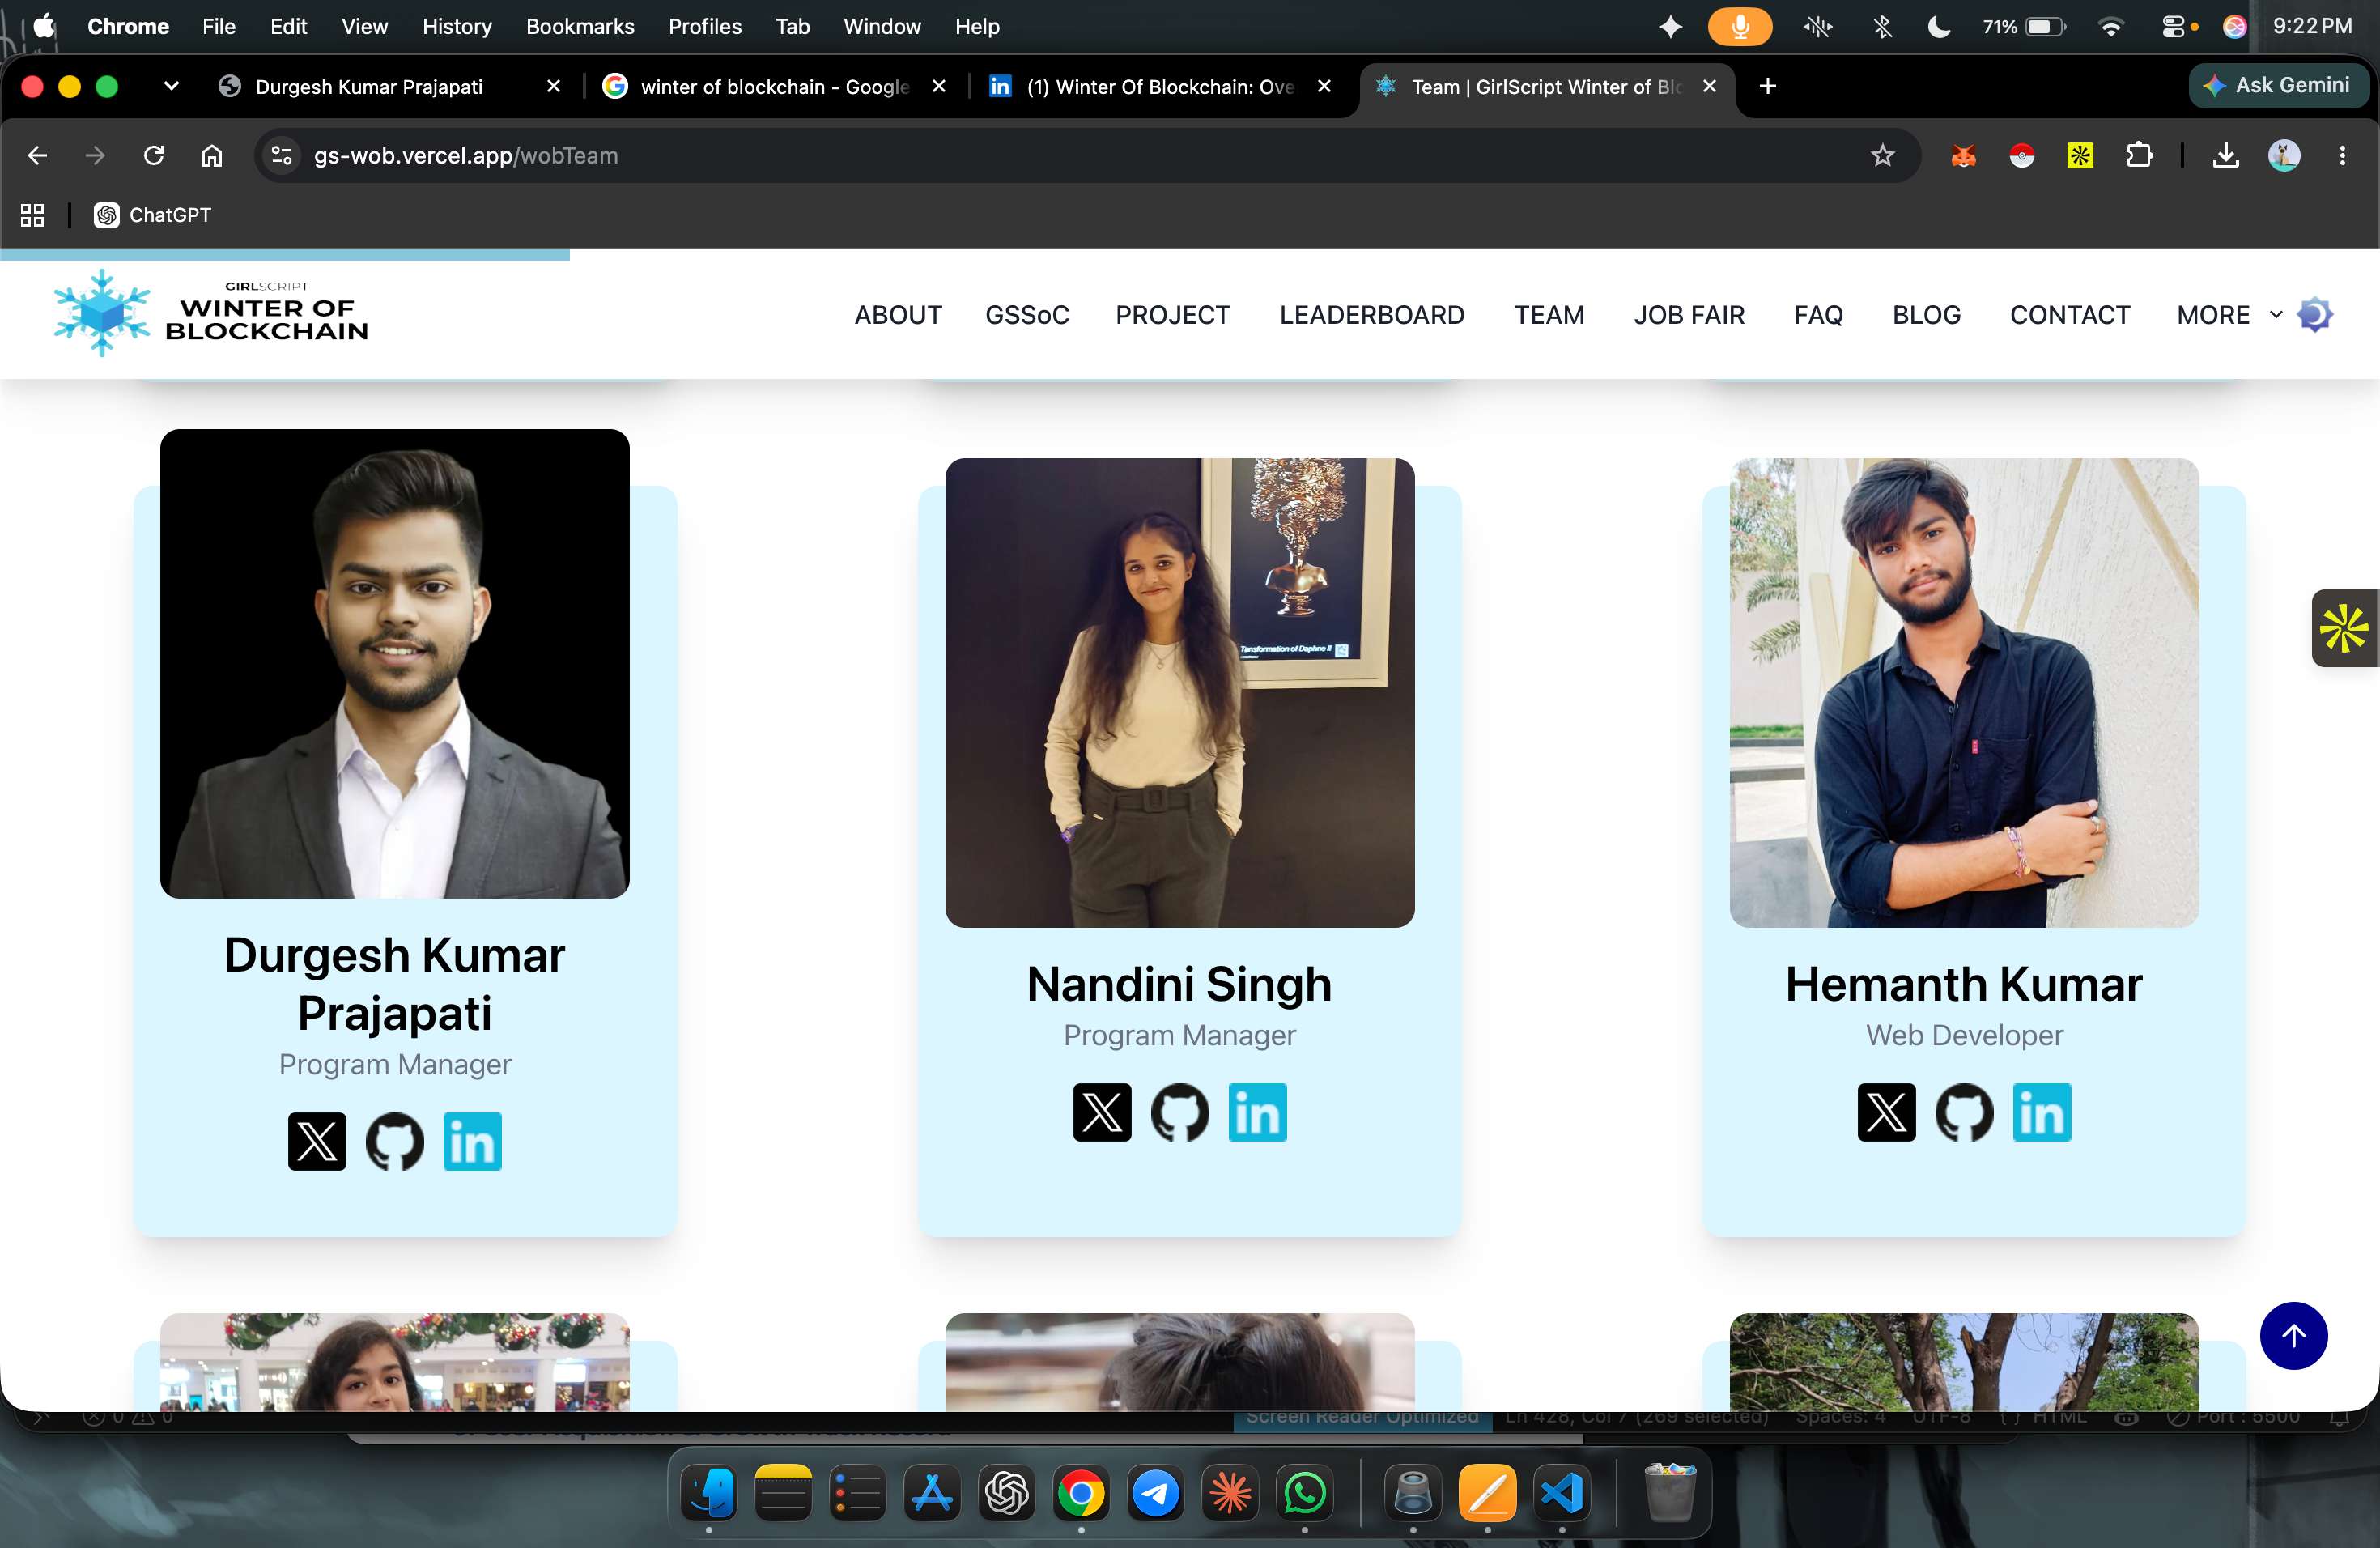
Task: Open the yellow asterisk extension in toolbar
Action: coord(2080,156)
